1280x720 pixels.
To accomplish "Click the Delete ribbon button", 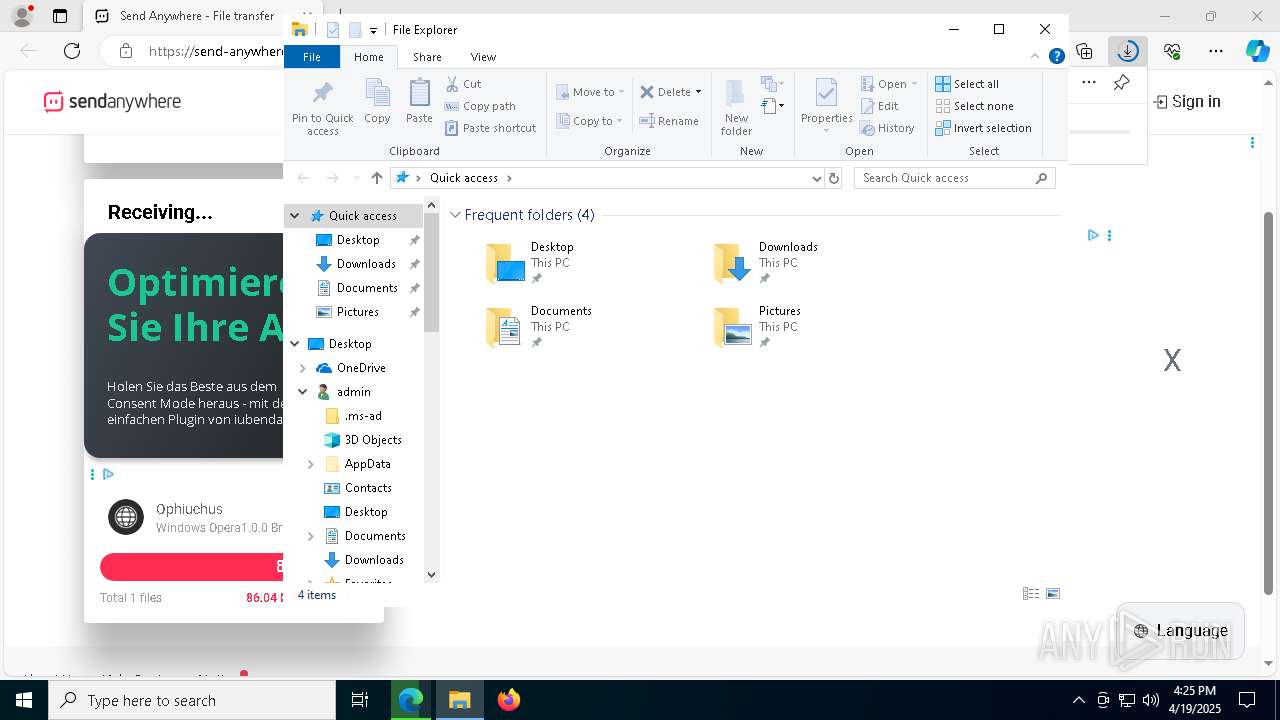I will point(670,92).
